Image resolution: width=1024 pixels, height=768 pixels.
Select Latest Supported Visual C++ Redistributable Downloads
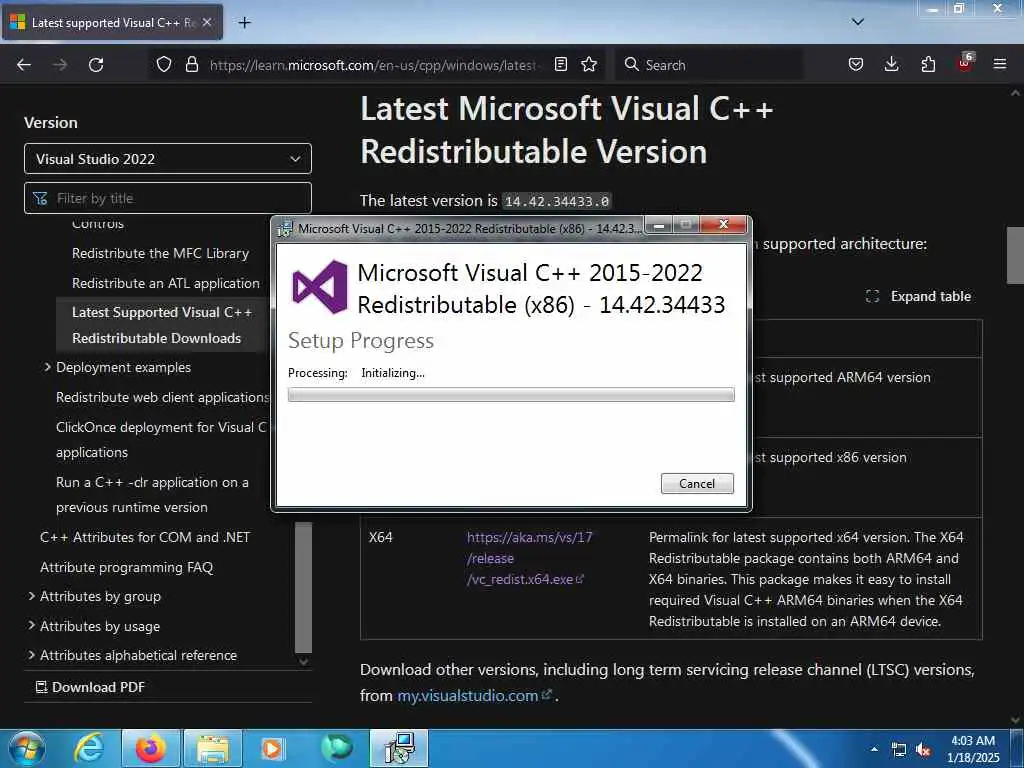pyautogui.click(x=162, y=325)
